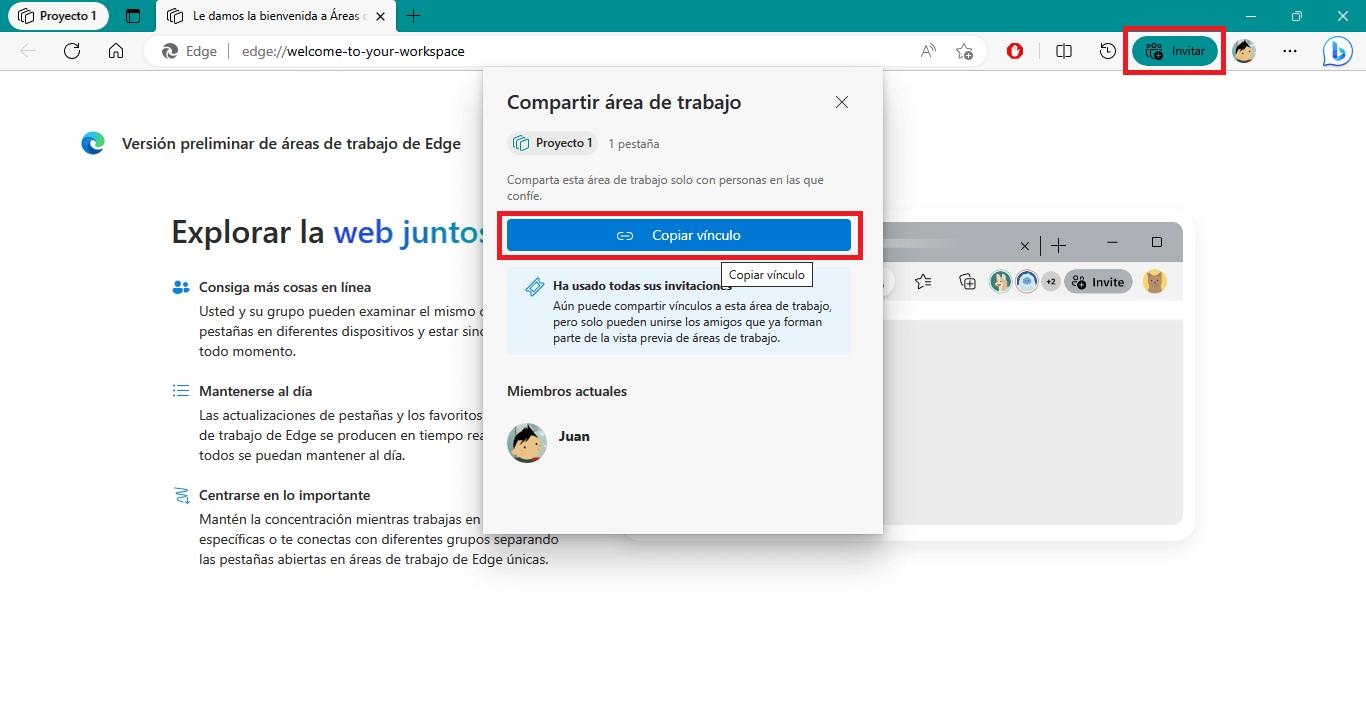Click the Invite button in illustration
This screenshot has height=728, width=1366.
click(x=1098, y=282)
